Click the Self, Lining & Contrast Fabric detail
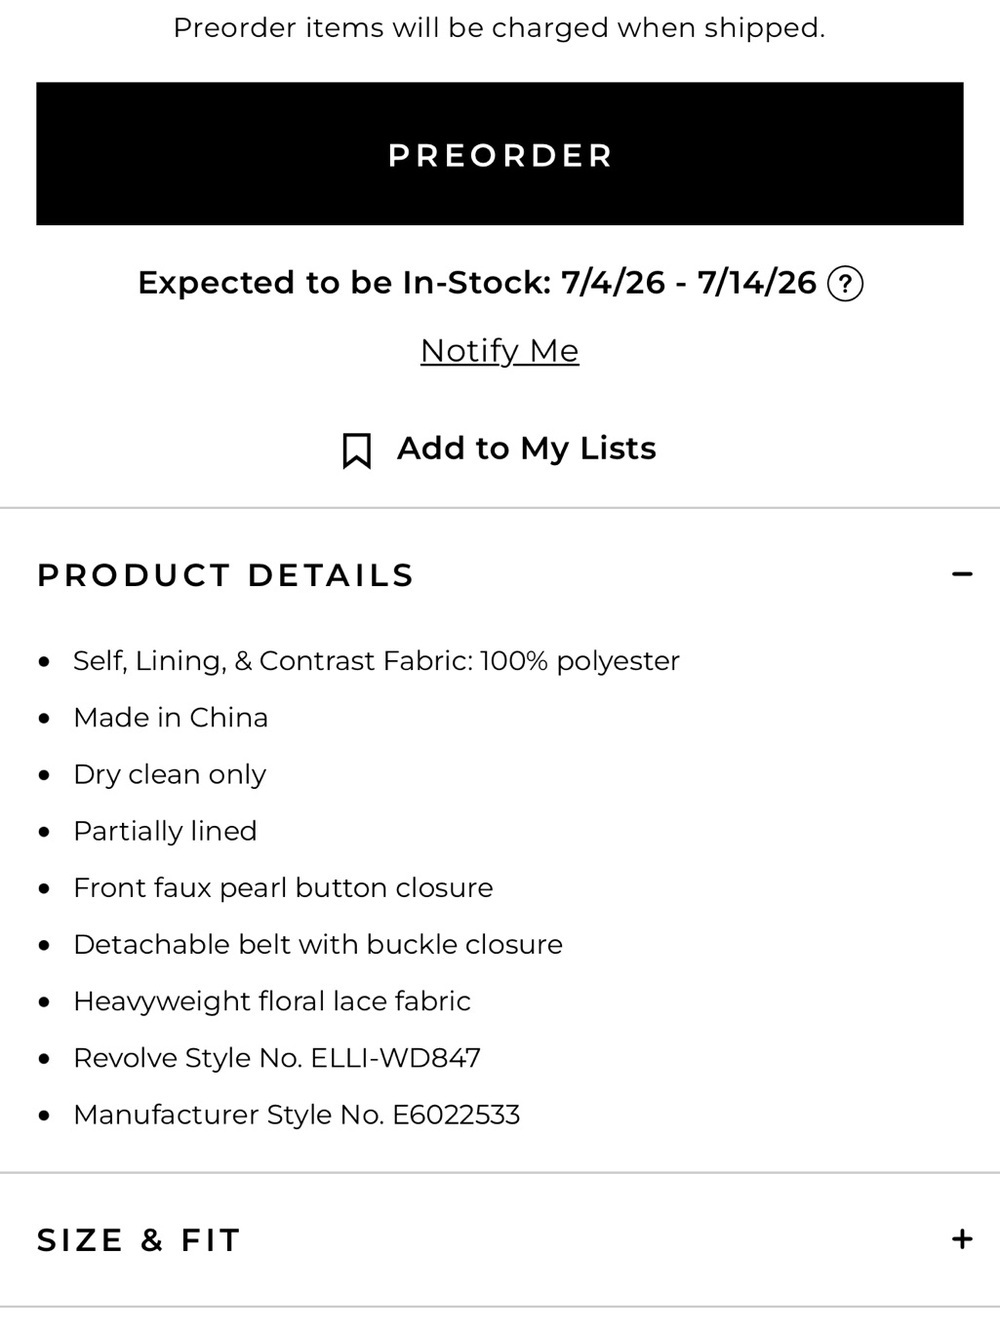Viewport: 1000px width, 1333px height. pyautogui.click(x=376, y=661)
